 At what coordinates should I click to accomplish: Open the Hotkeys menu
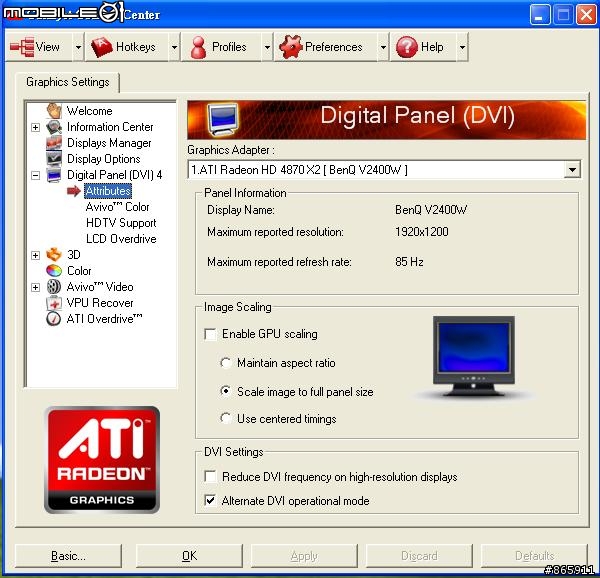click(x=127, y=47)
